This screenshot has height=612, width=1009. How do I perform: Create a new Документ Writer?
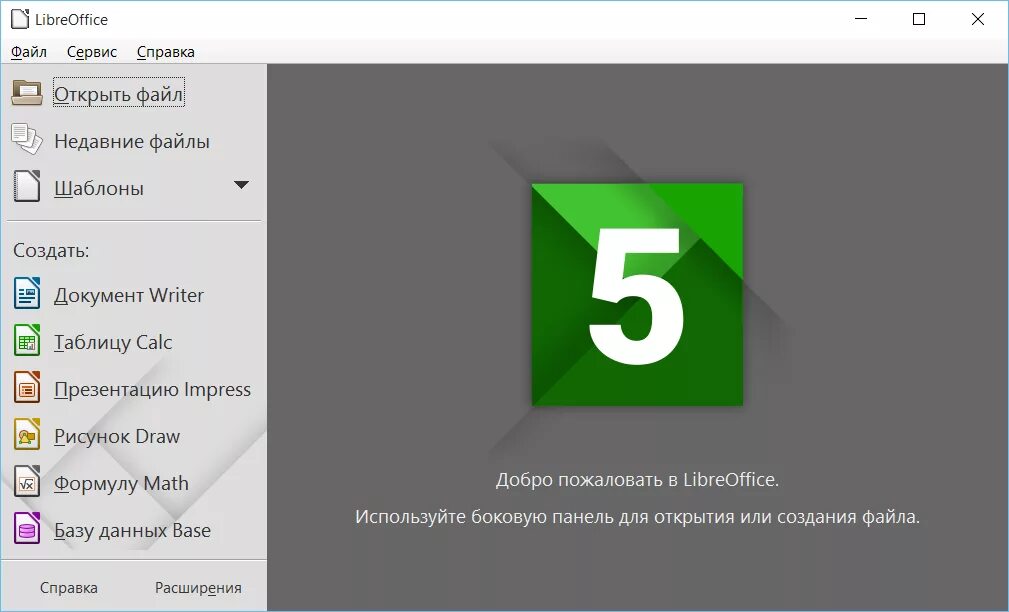tap(129, 295)
